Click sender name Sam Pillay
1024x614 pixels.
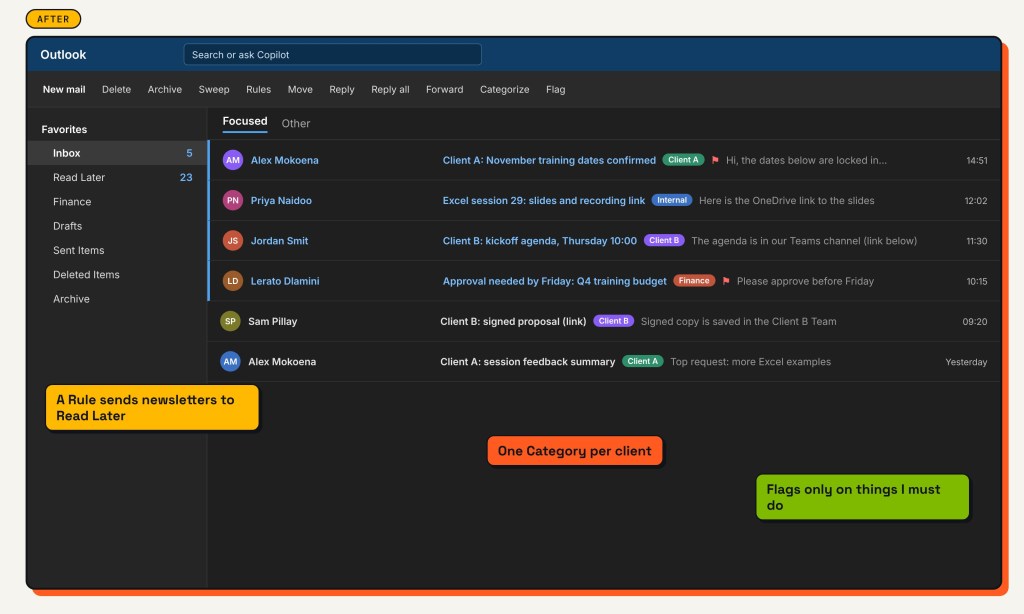point(272,321)
